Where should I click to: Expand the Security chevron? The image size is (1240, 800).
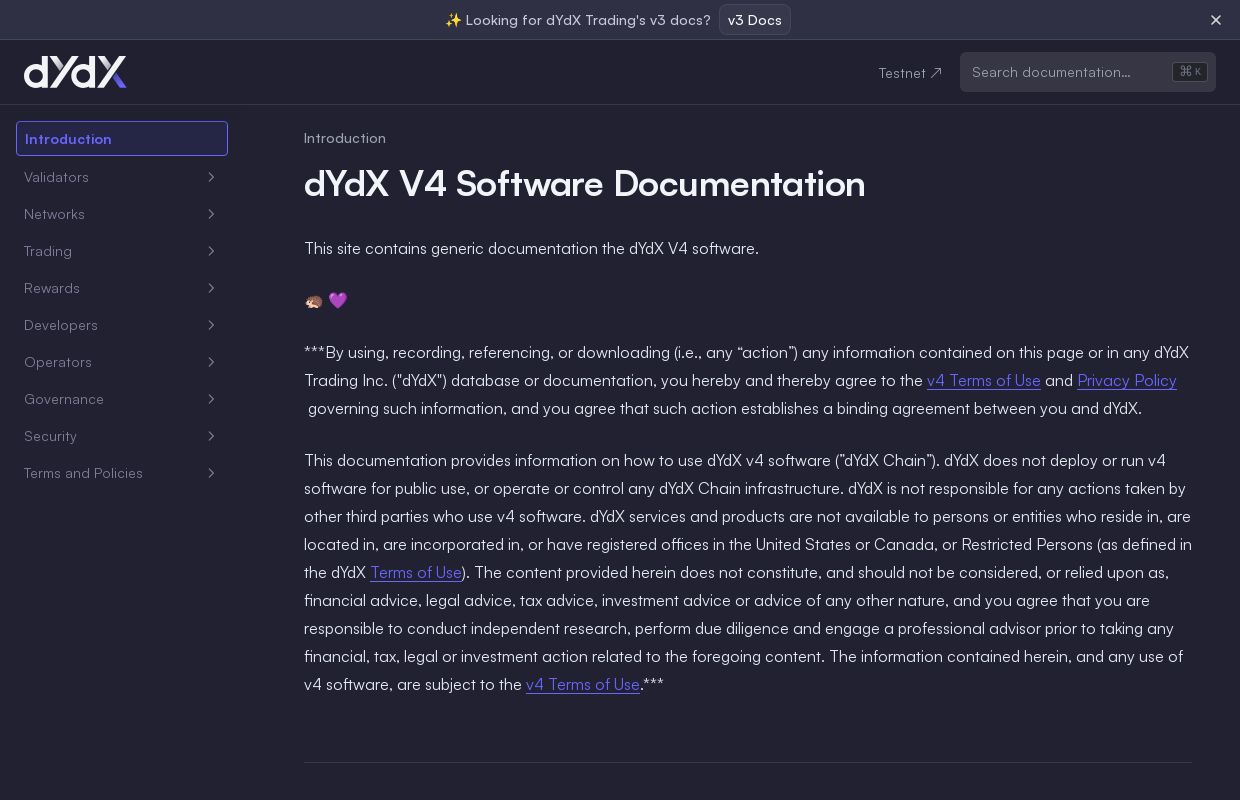click(211, 436)
